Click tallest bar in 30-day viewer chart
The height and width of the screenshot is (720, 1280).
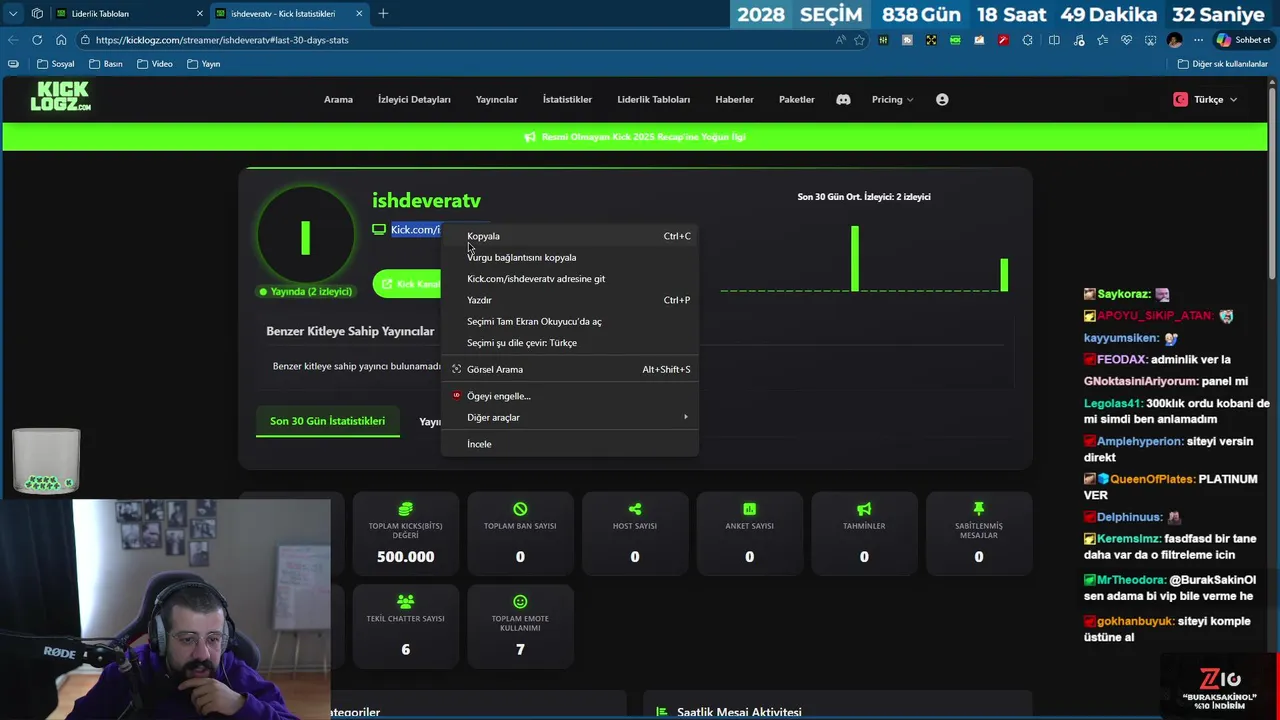(855, 259)
